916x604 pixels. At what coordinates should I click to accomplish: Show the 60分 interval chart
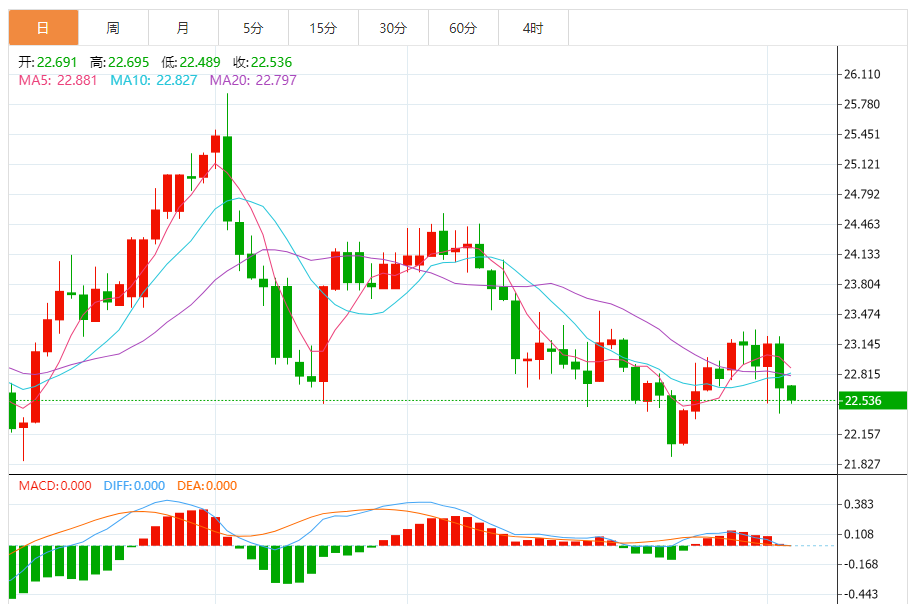pos(463,28)
